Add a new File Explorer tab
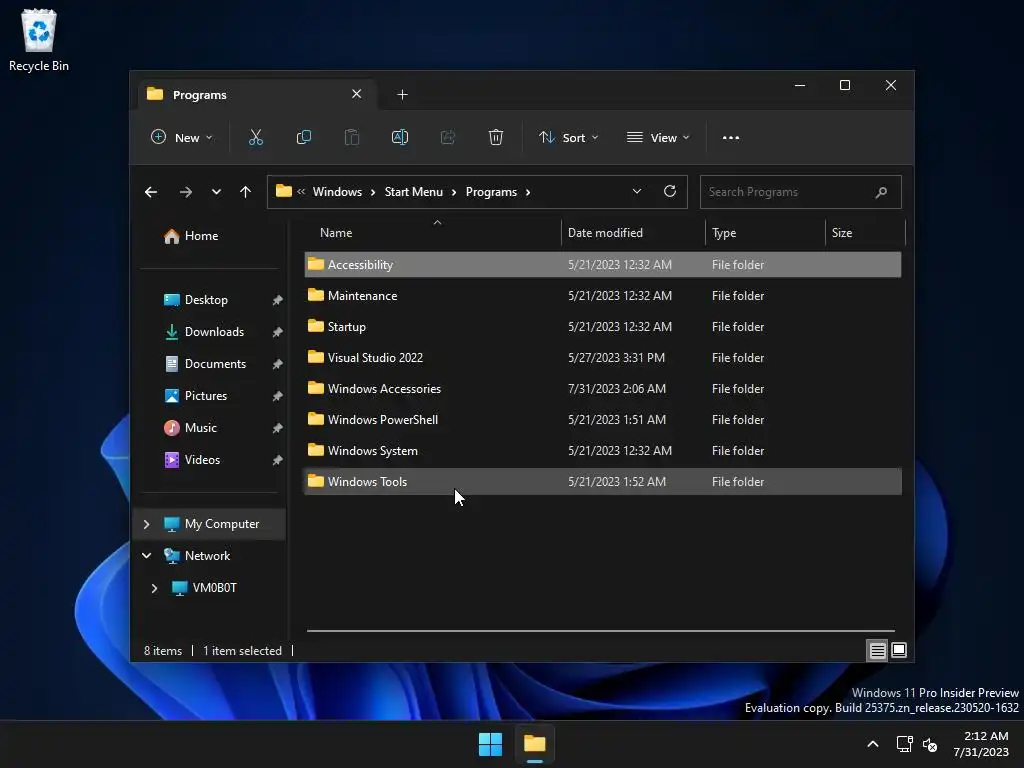This screenshot has height=768, width=1024. pyautogui.click(x=402, y=95)
